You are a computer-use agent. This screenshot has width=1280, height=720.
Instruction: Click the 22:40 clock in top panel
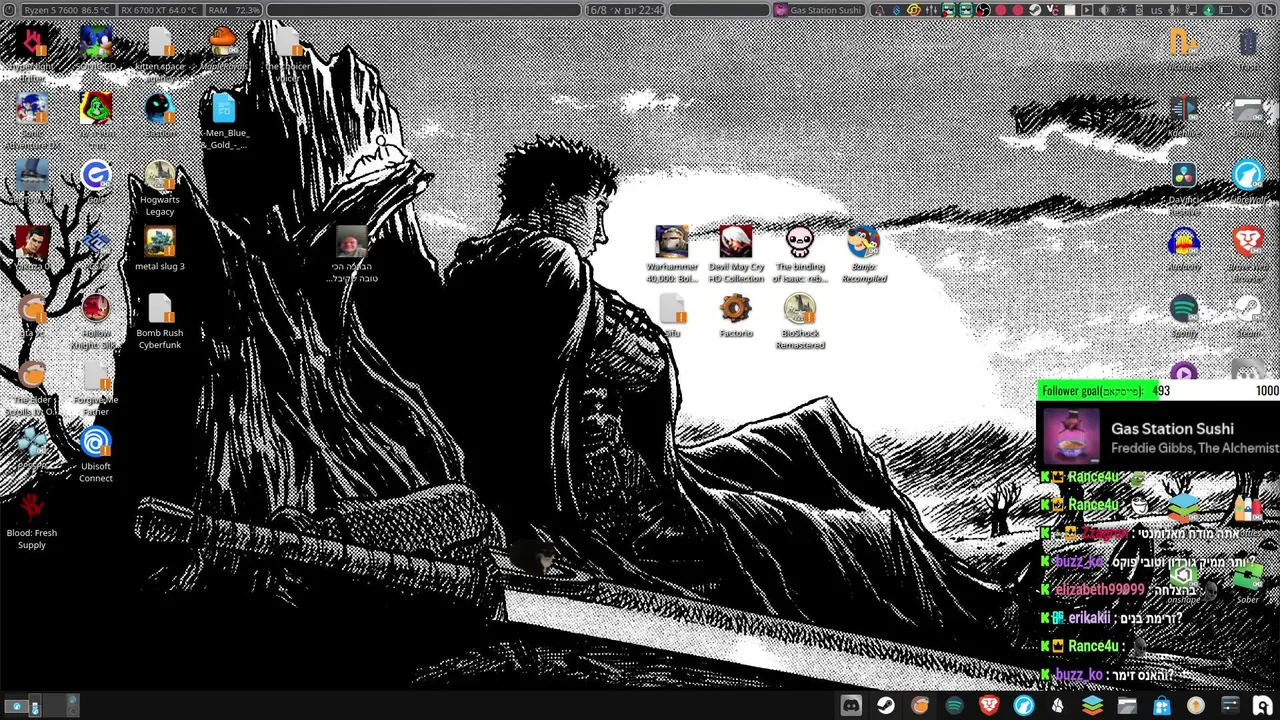tap(625, 10)
